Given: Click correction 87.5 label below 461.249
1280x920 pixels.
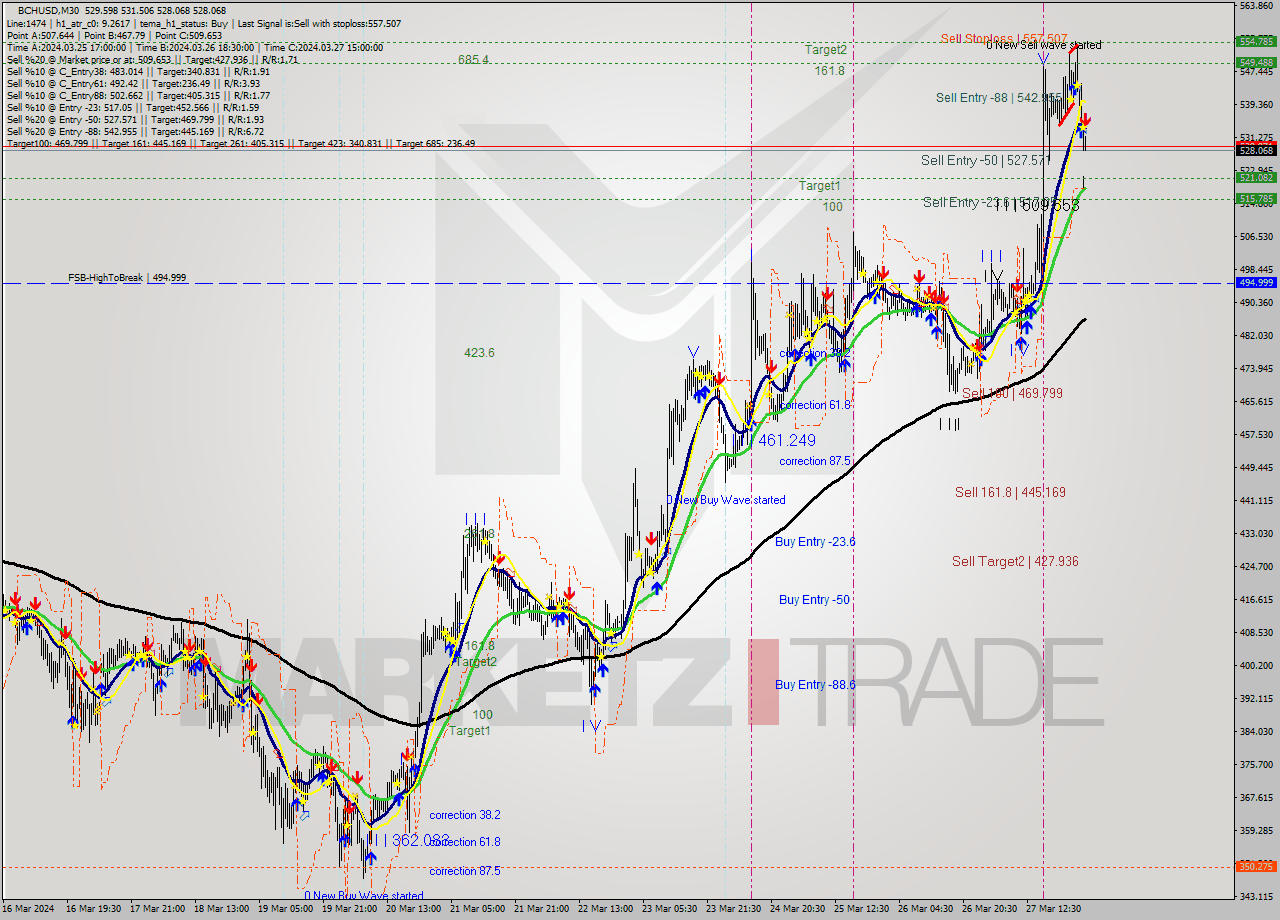Looking at the screenshot, I should [815, 461].
